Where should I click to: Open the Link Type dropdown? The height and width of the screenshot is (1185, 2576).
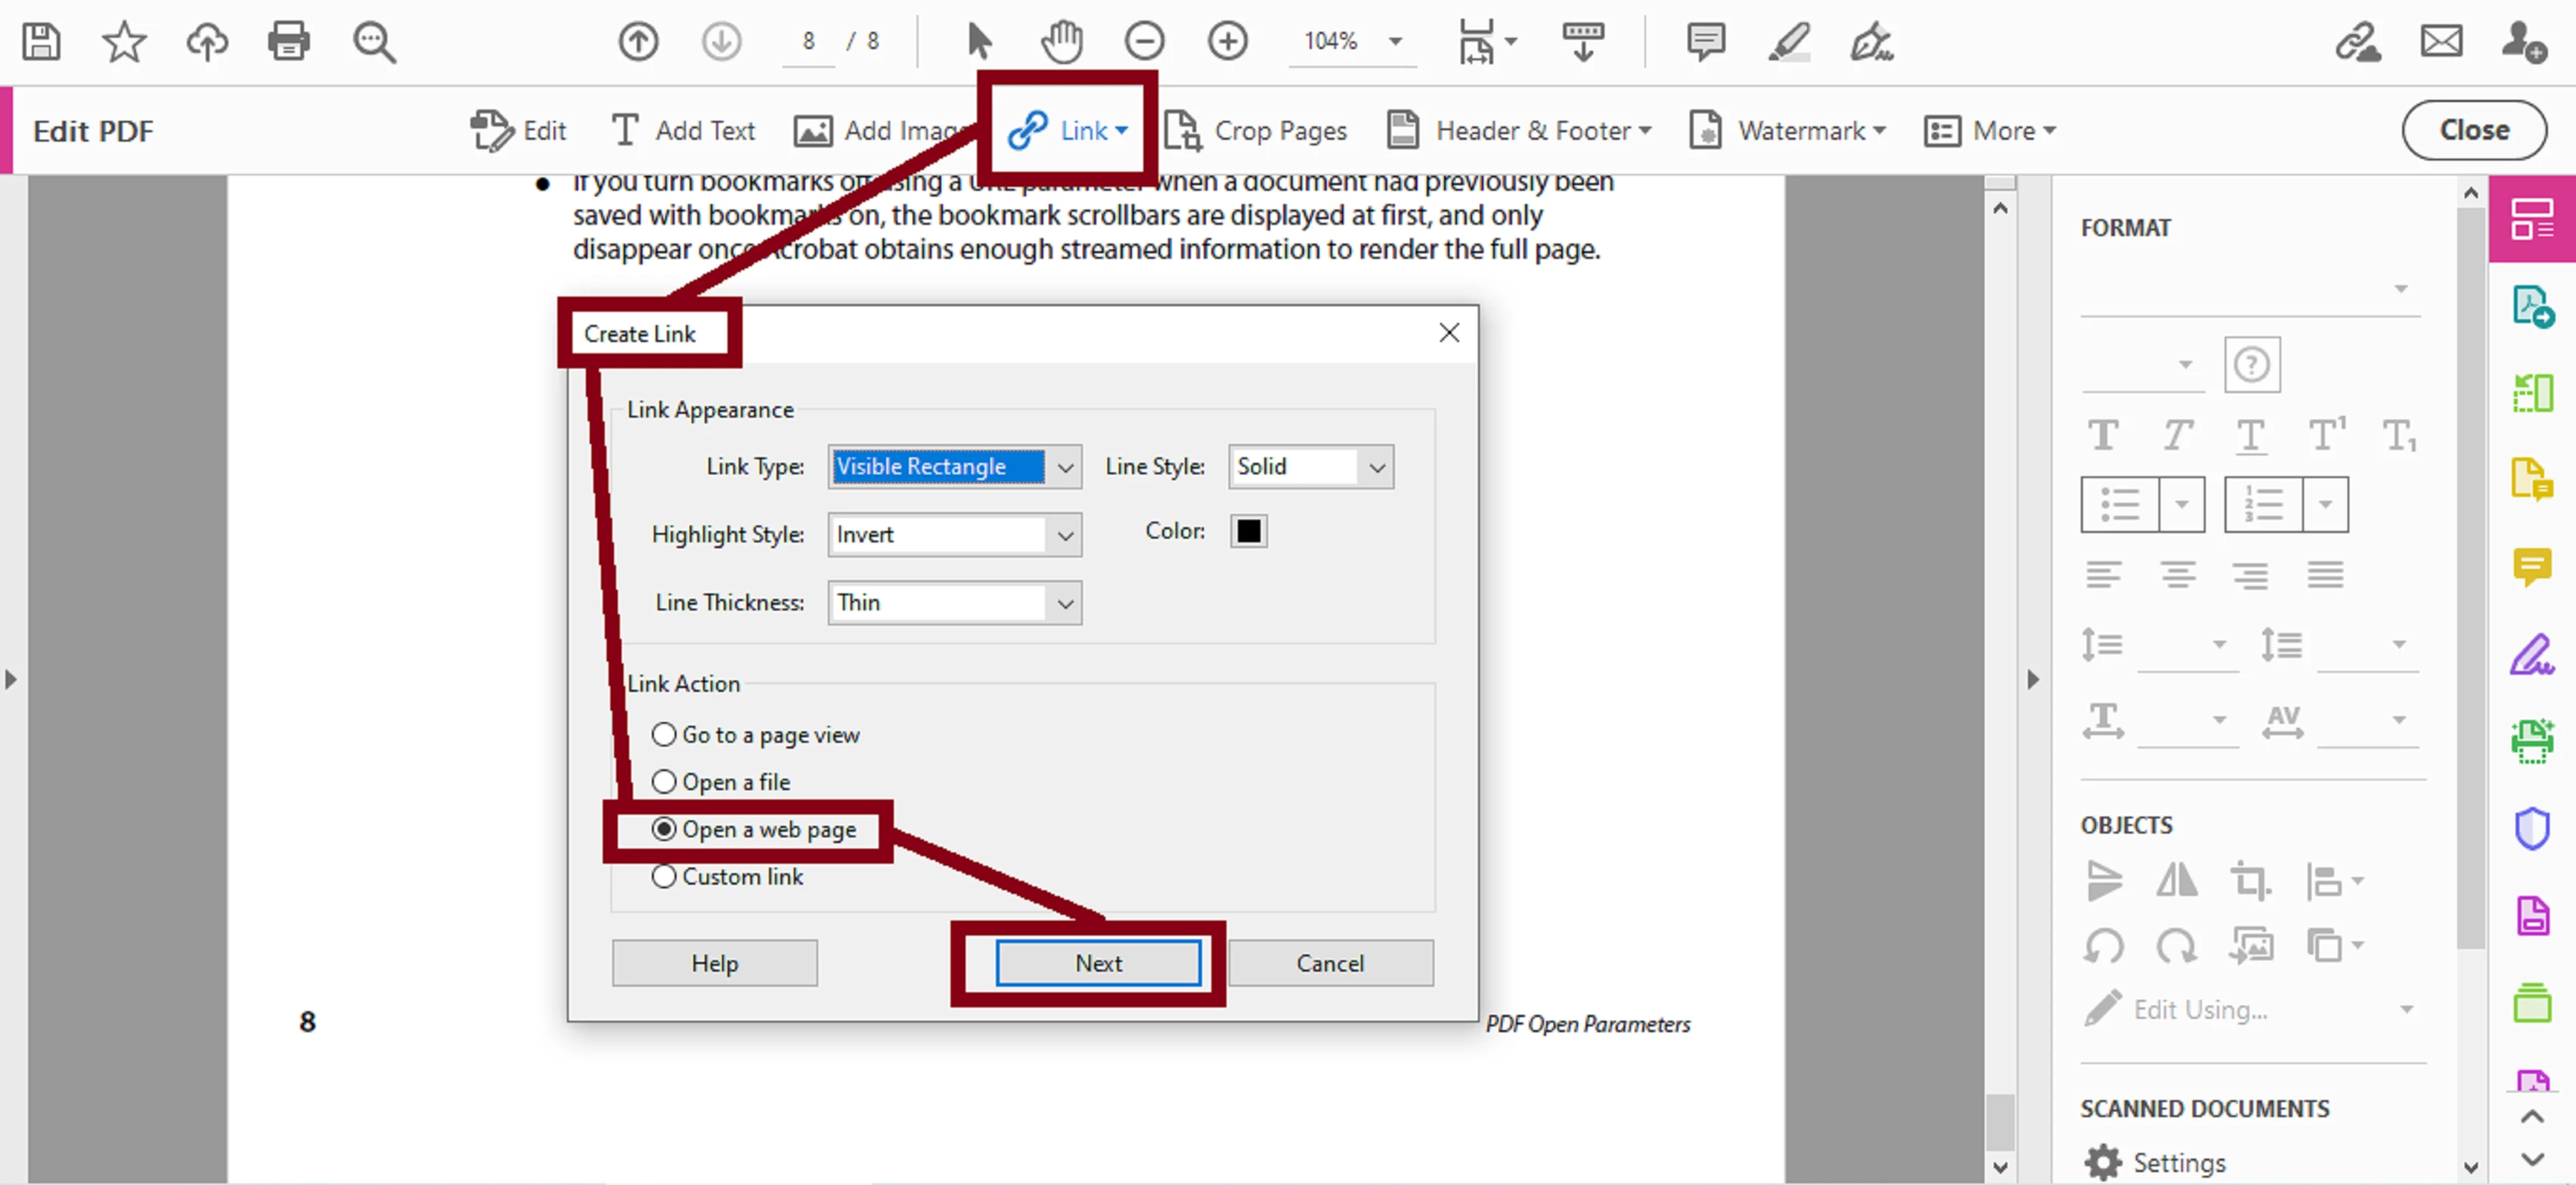[1065, 467]
